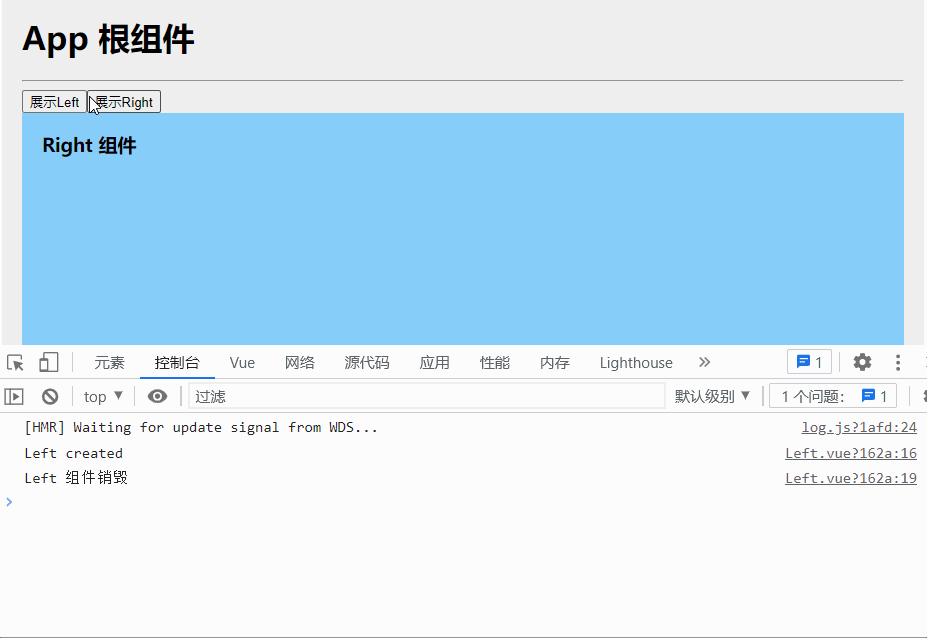Open the log.js?1afd:24 source link
This screenshot has height=638, width=927.
tap(859, 428)
